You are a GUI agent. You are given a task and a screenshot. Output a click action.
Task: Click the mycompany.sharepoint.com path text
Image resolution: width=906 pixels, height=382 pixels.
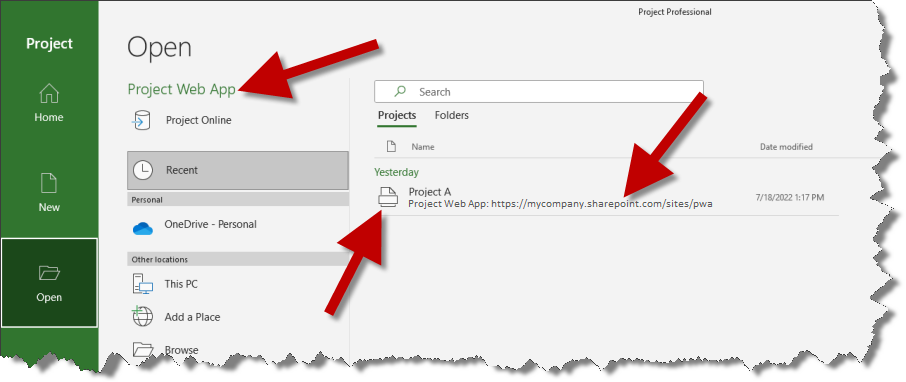(601, 203)
